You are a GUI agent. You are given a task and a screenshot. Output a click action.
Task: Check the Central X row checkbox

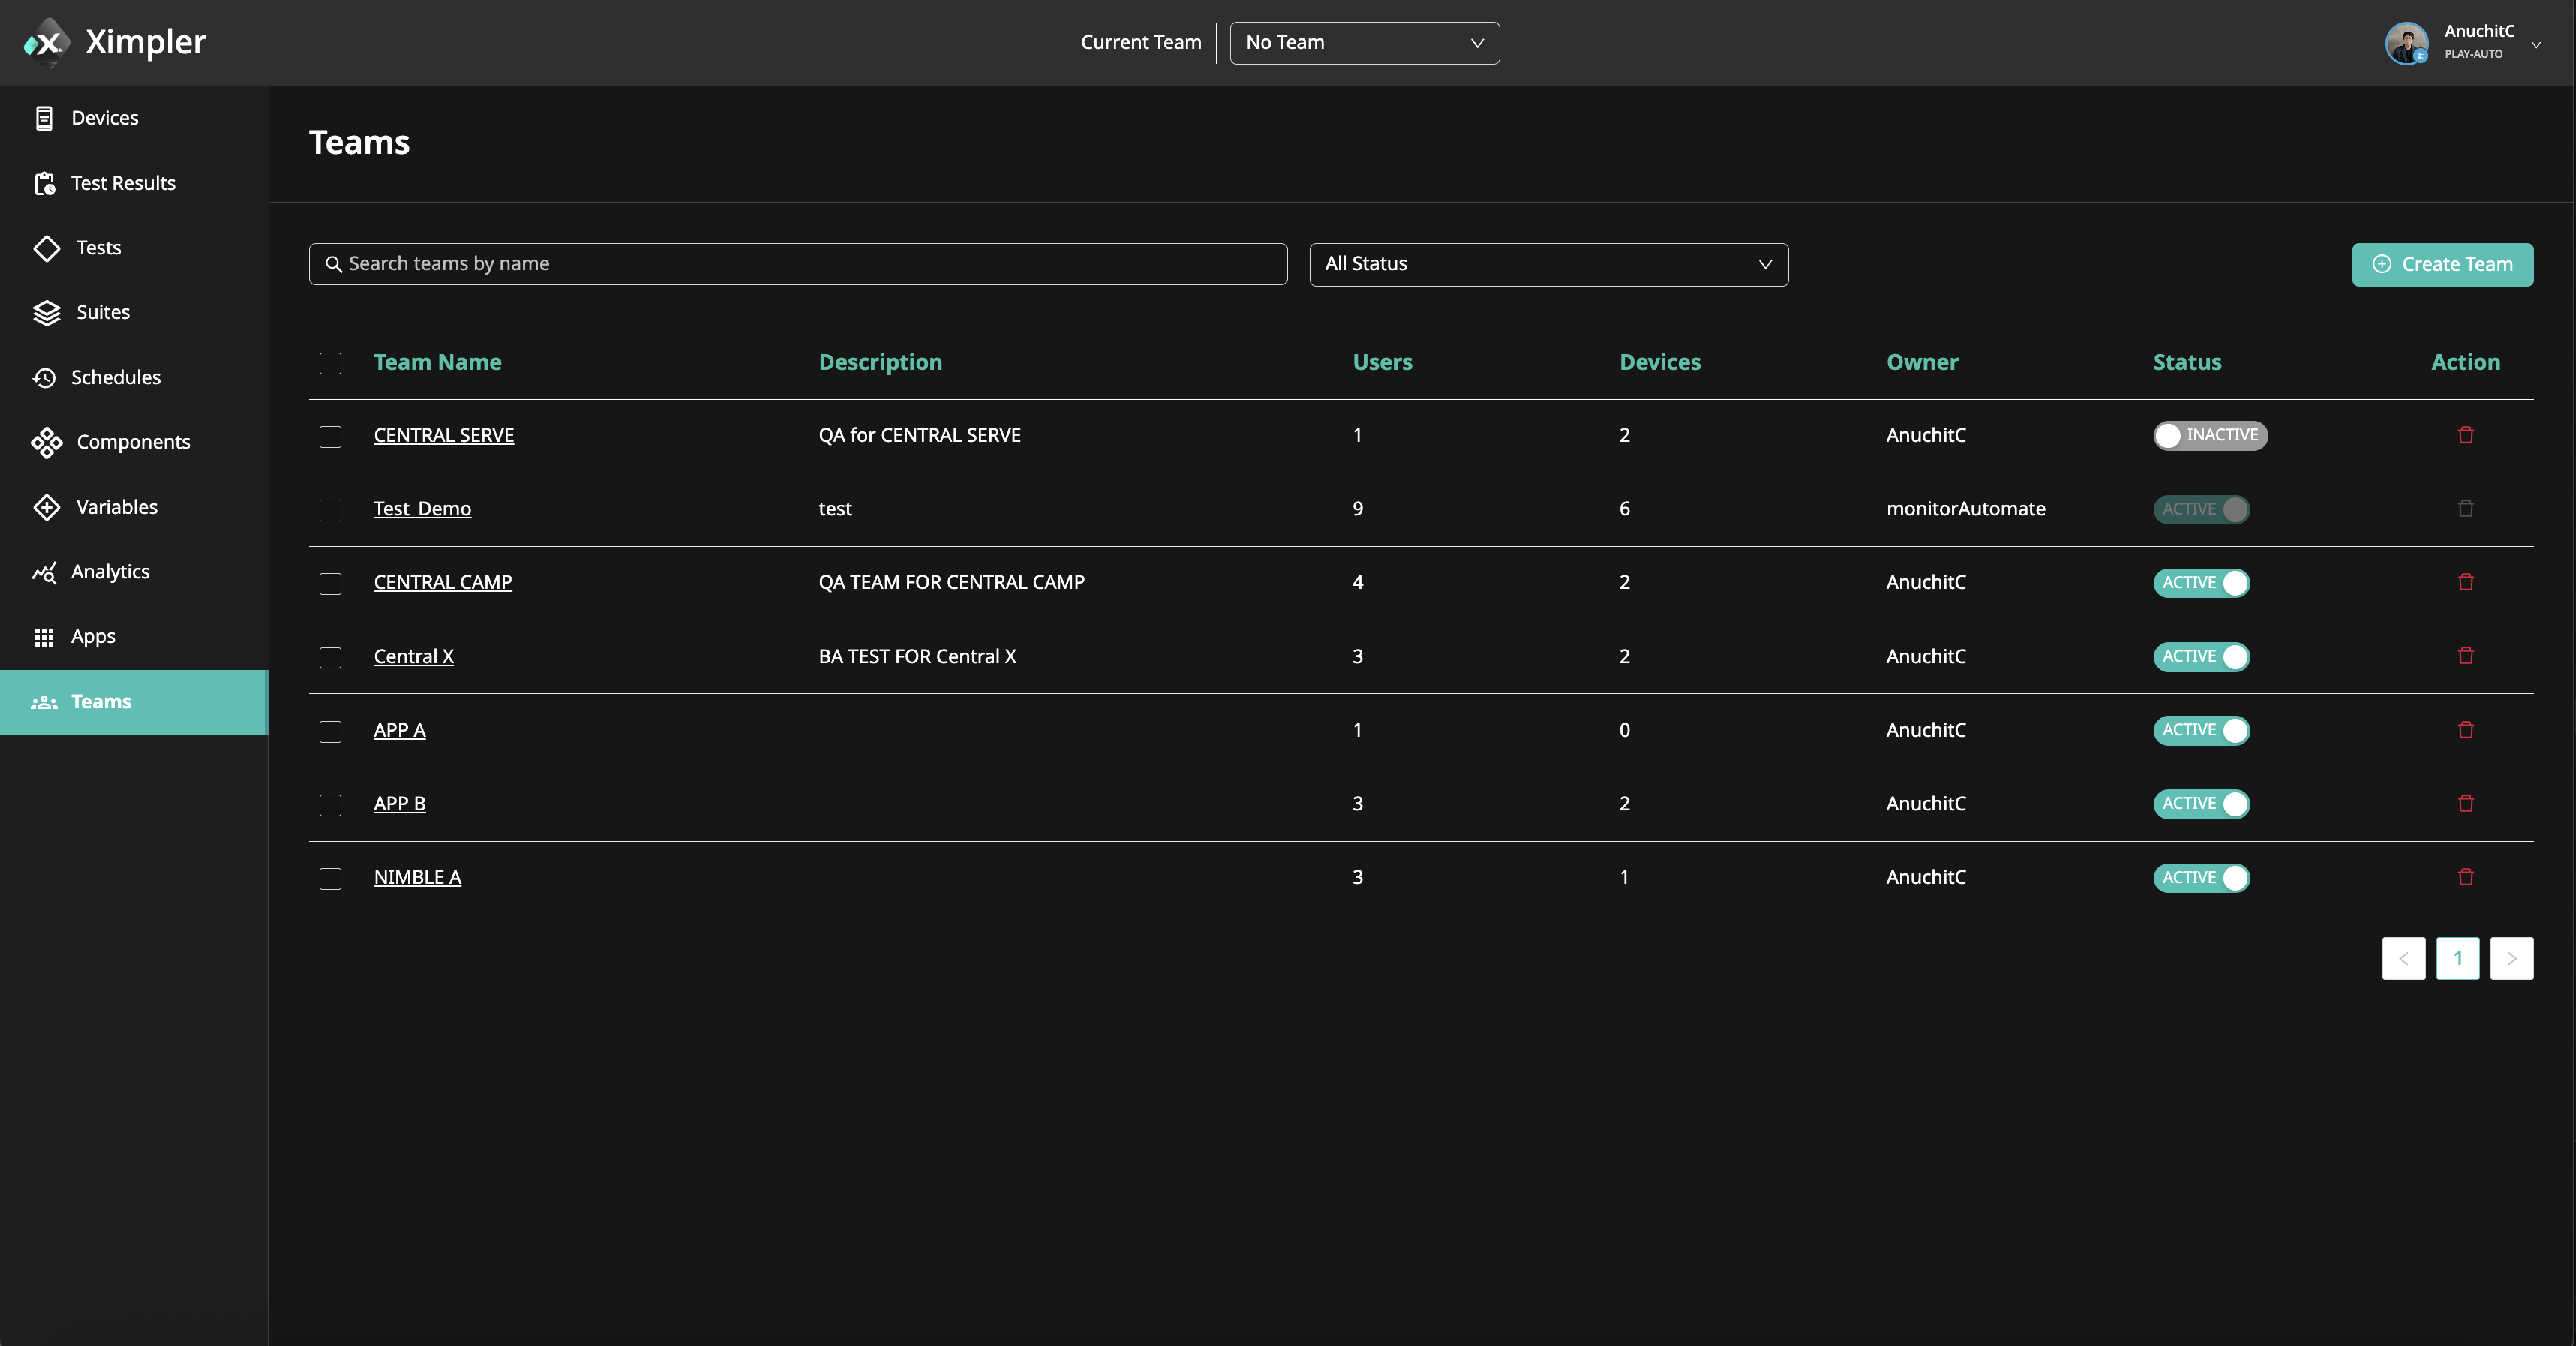coord(330,657)
